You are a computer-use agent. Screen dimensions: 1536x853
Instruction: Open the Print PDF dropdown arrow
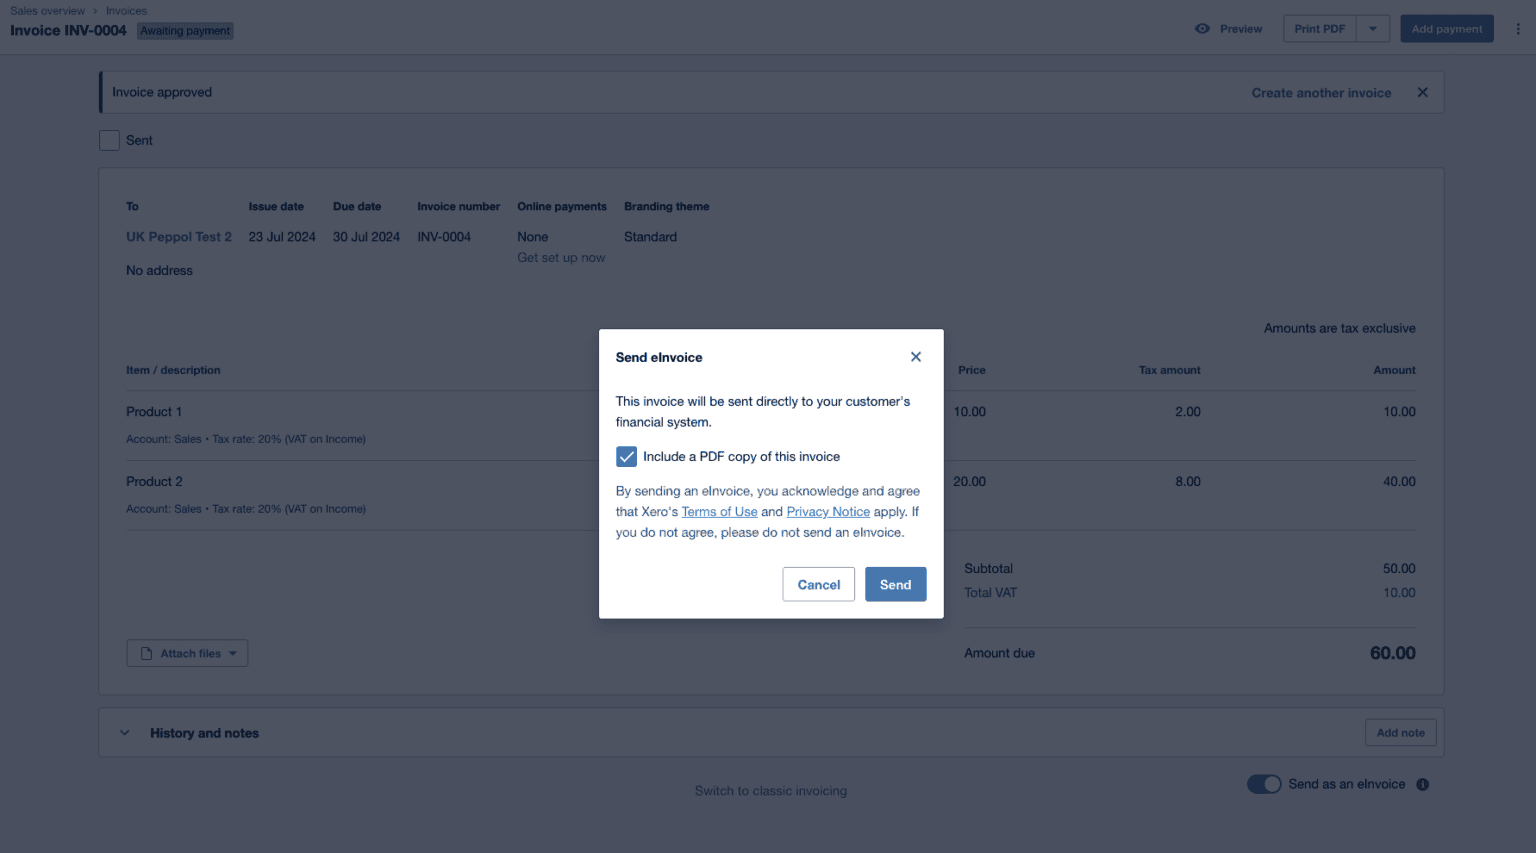[x=1373, y=28]
